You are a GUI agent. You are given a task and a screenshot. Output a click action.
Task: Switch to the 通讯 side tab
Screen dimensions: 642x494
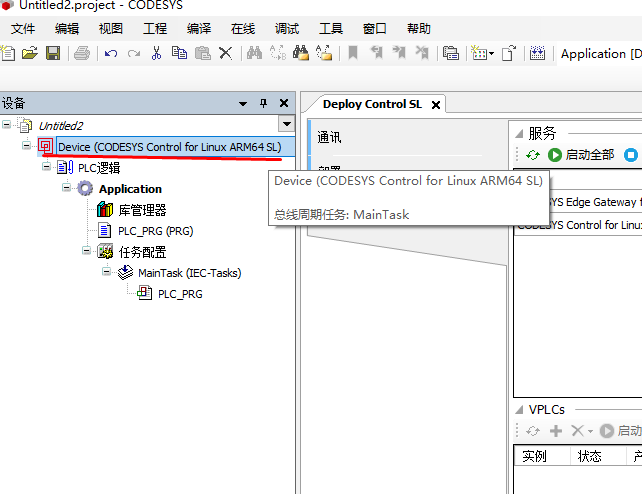(329, 137)
